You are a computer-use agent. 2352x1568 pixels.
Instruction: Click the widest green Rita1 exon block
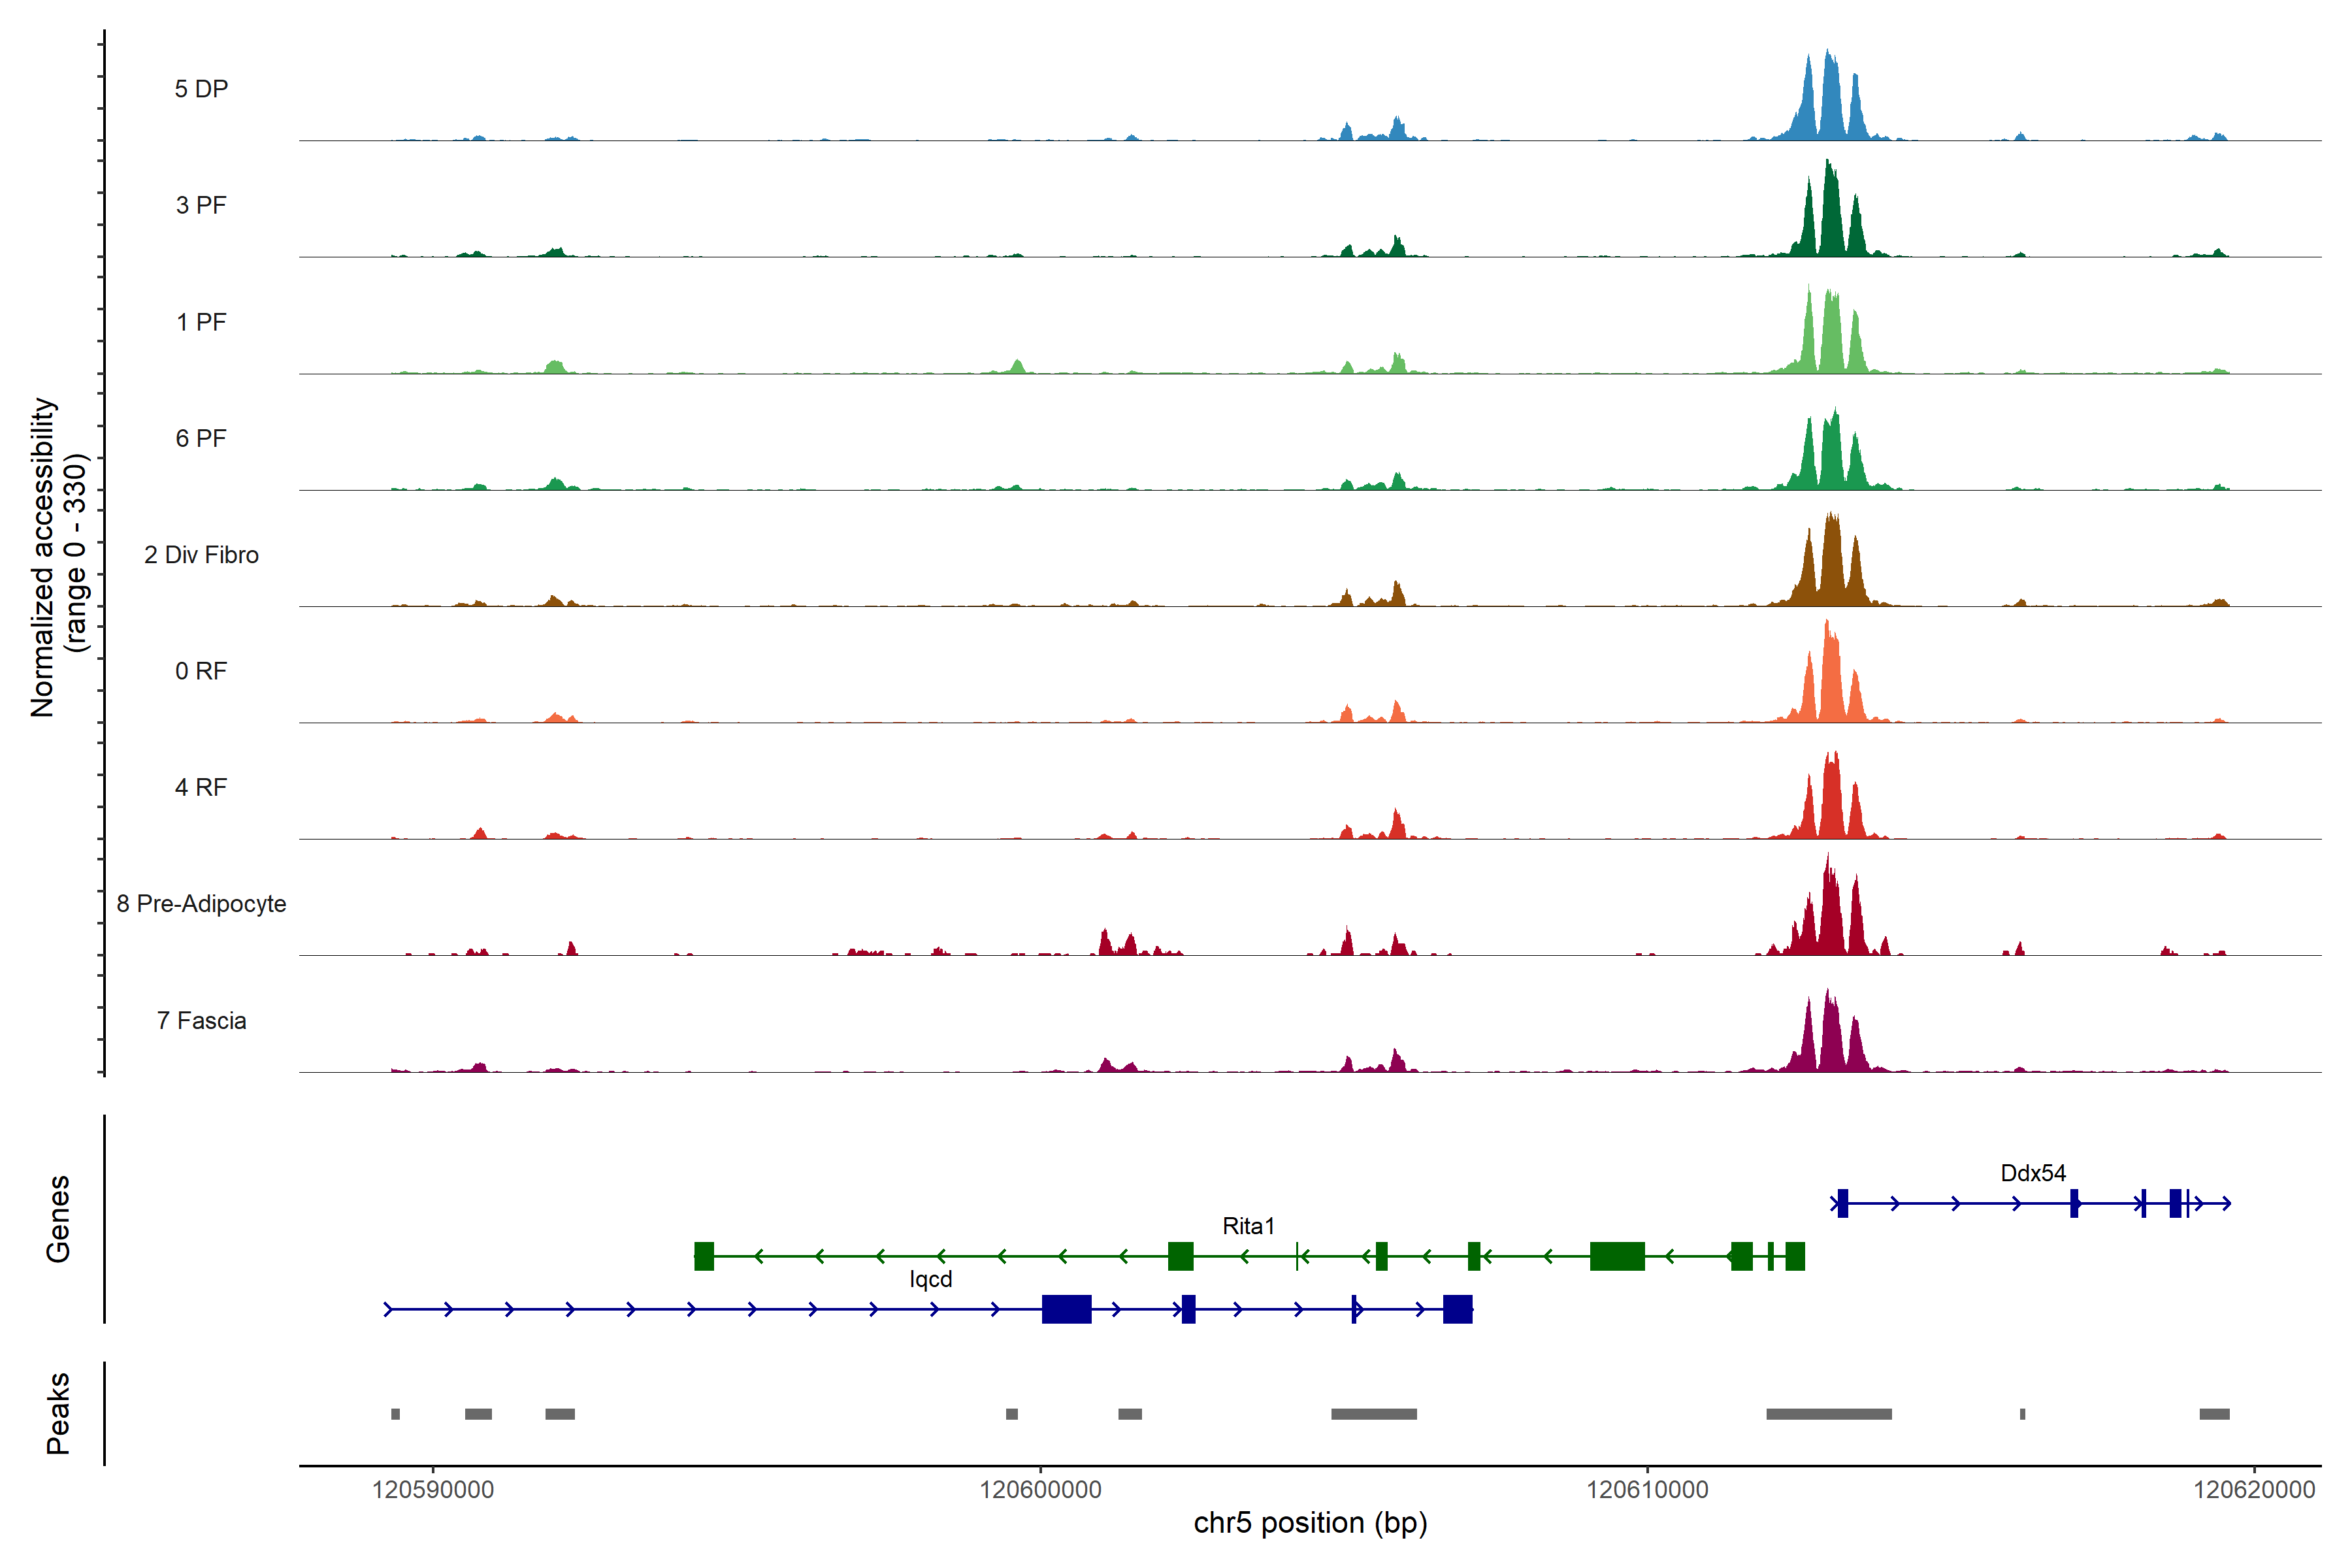tap(1617, 1256)
